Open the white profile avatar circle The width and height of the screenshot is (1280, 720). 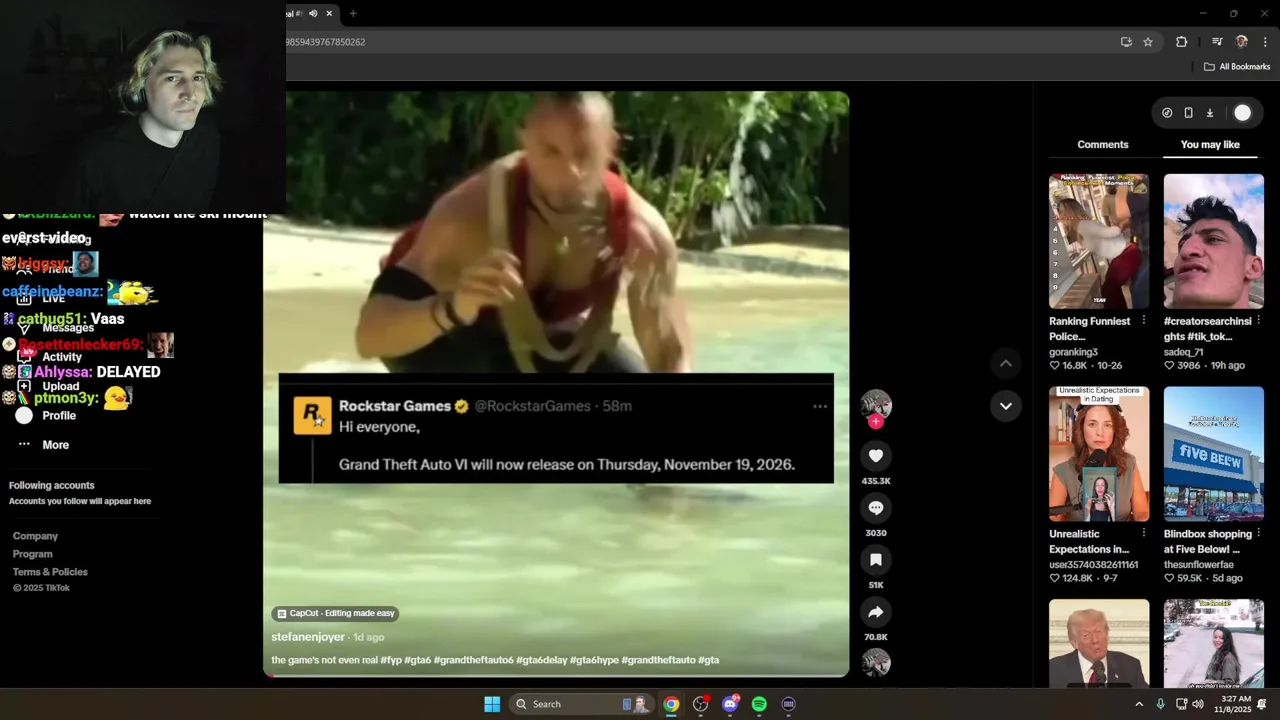click(x=1242, y=113)
